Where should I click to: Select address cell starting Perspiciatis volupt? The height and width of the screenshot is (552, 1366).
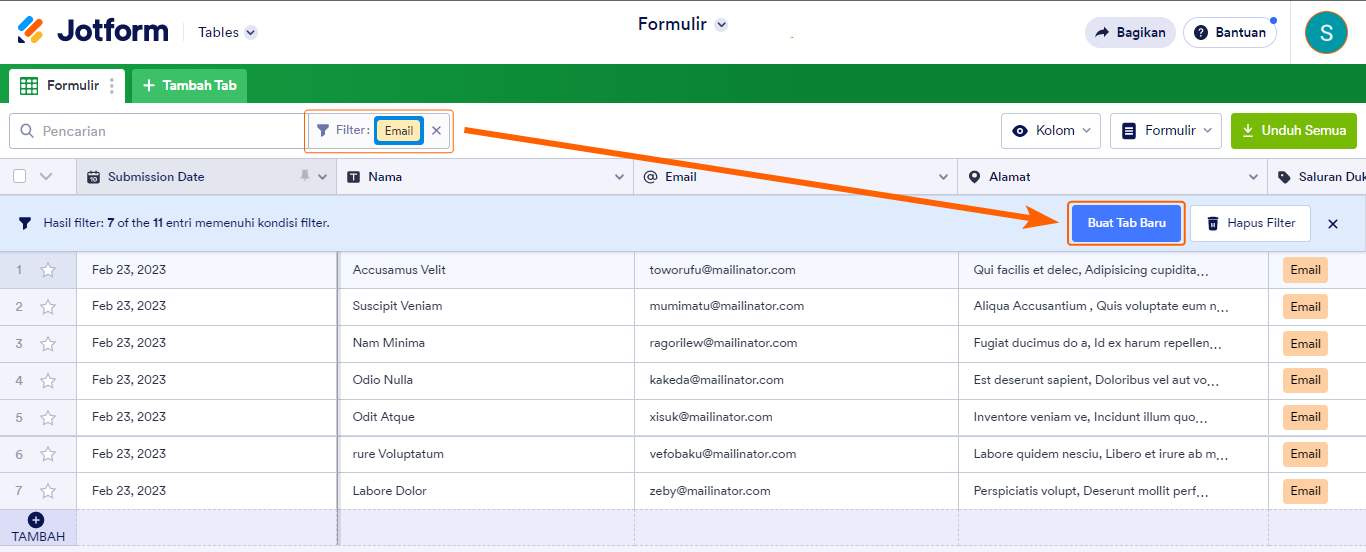tap(1113, 491)
